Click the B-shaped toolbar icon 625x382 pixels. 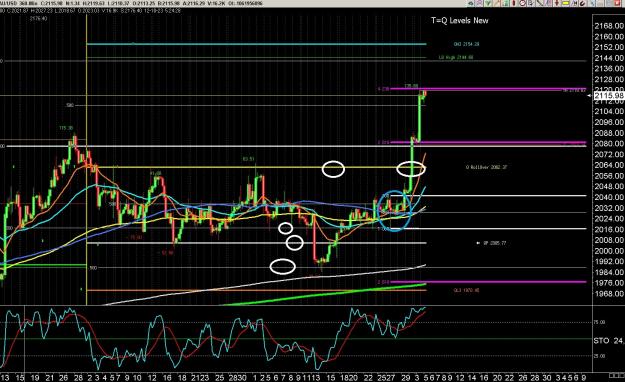[531, 3]
